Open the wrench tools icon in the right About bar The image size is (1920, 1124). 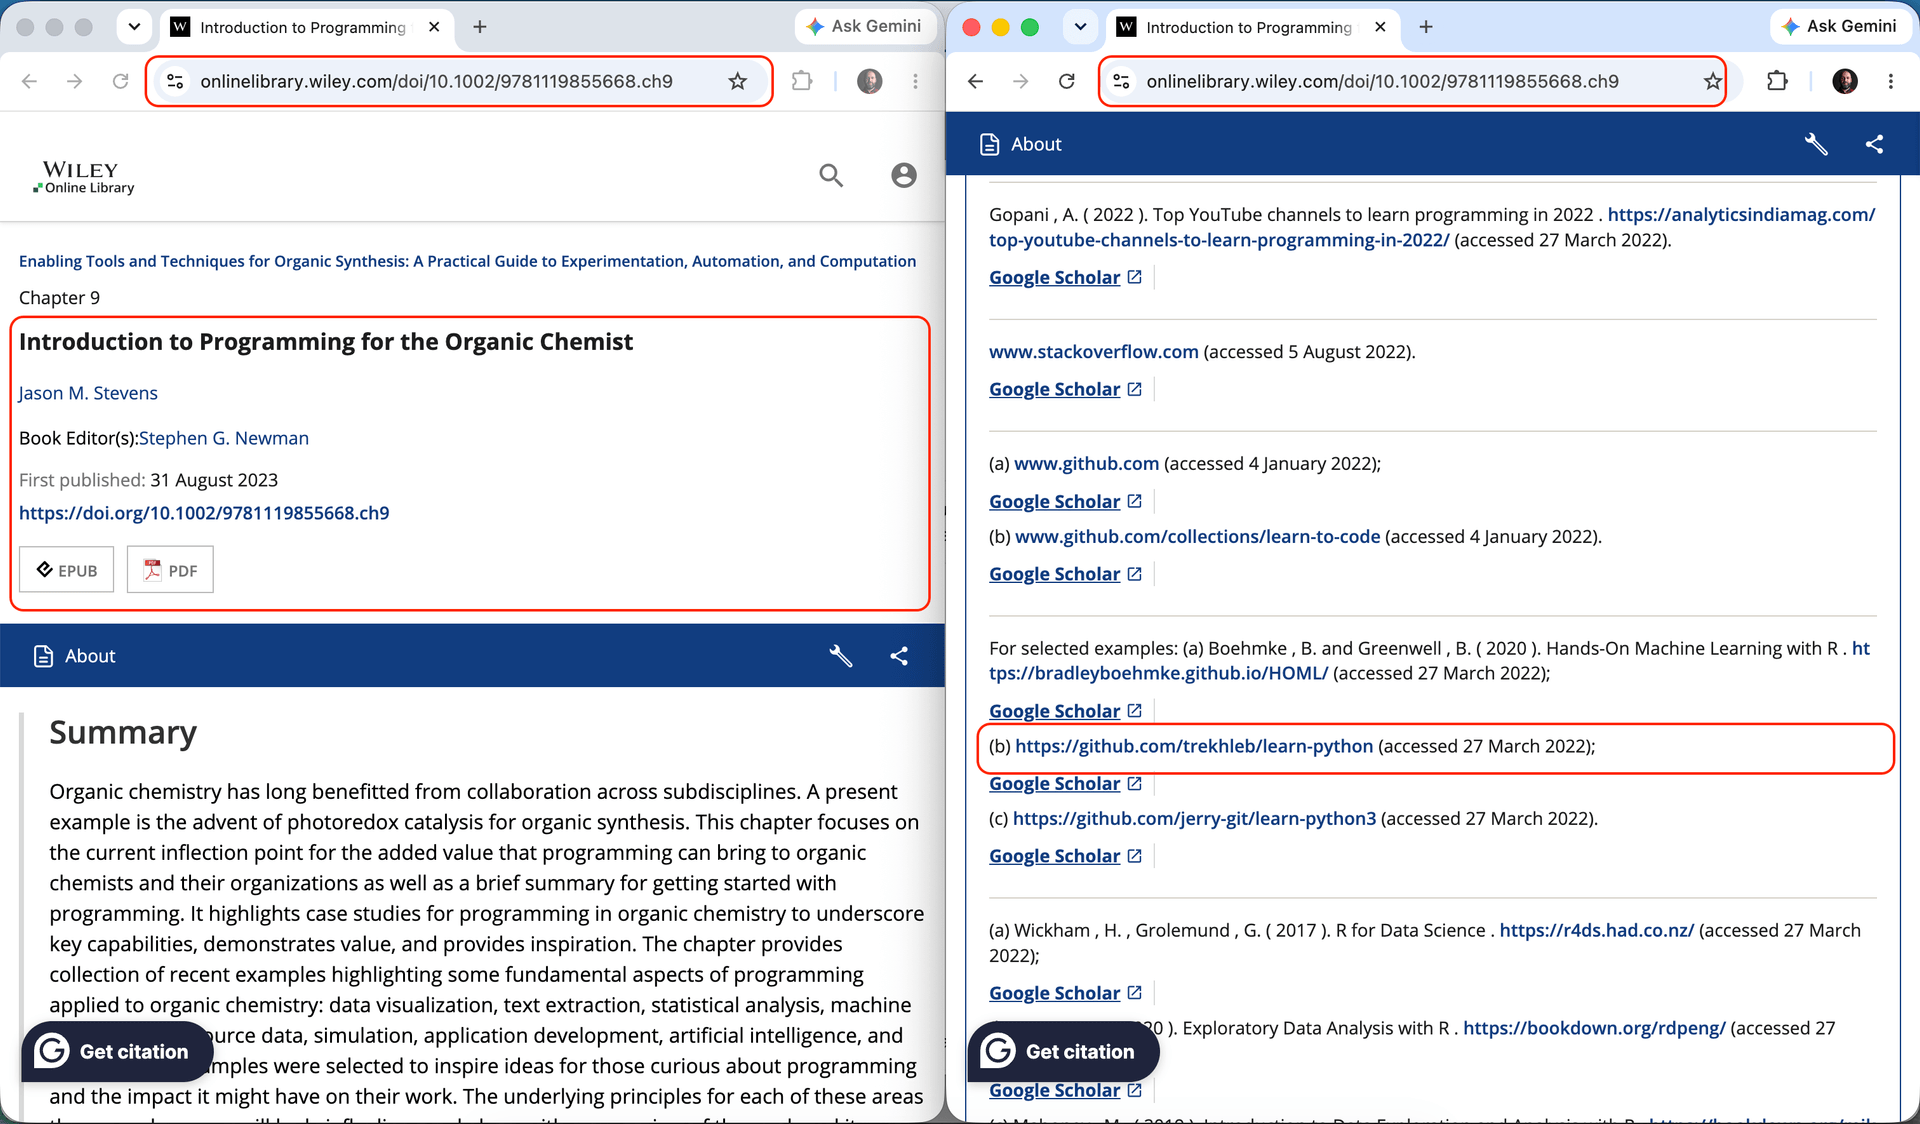[1816, 144]
